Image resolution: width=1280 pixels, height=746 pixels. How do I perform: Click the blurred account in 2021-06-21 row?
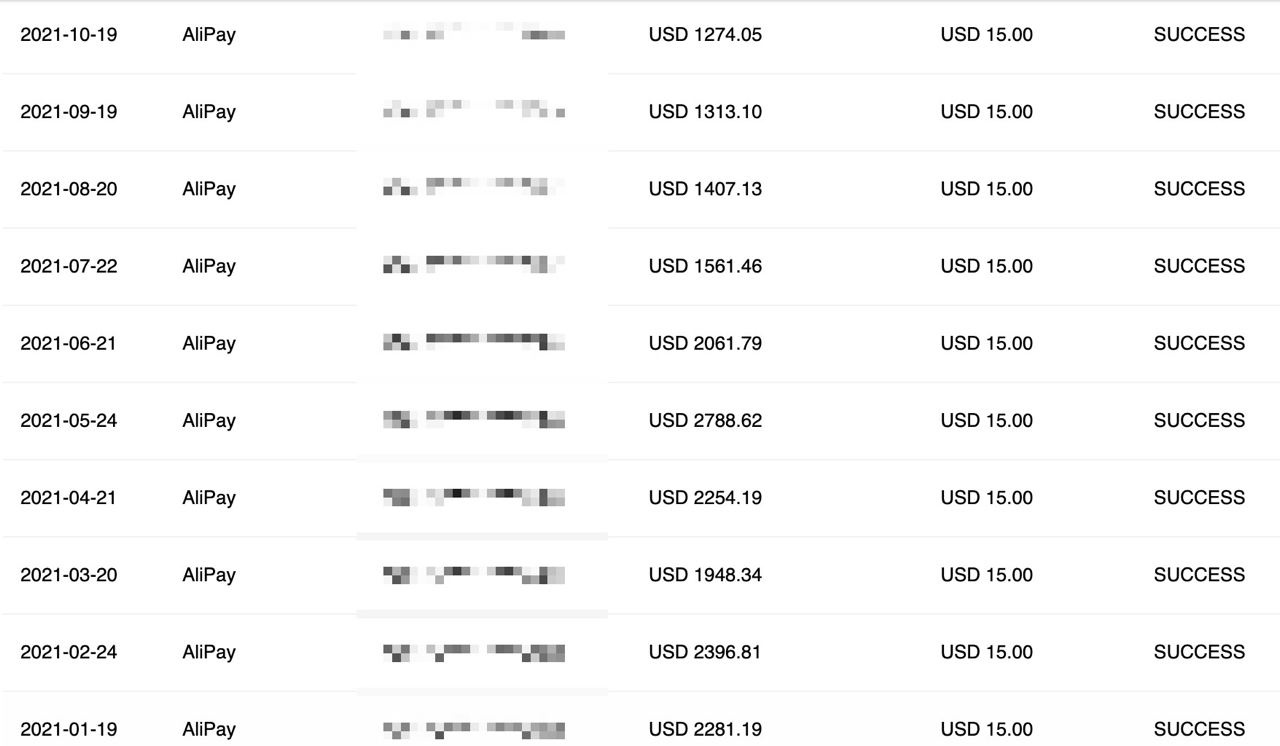[x=474, y=343]
